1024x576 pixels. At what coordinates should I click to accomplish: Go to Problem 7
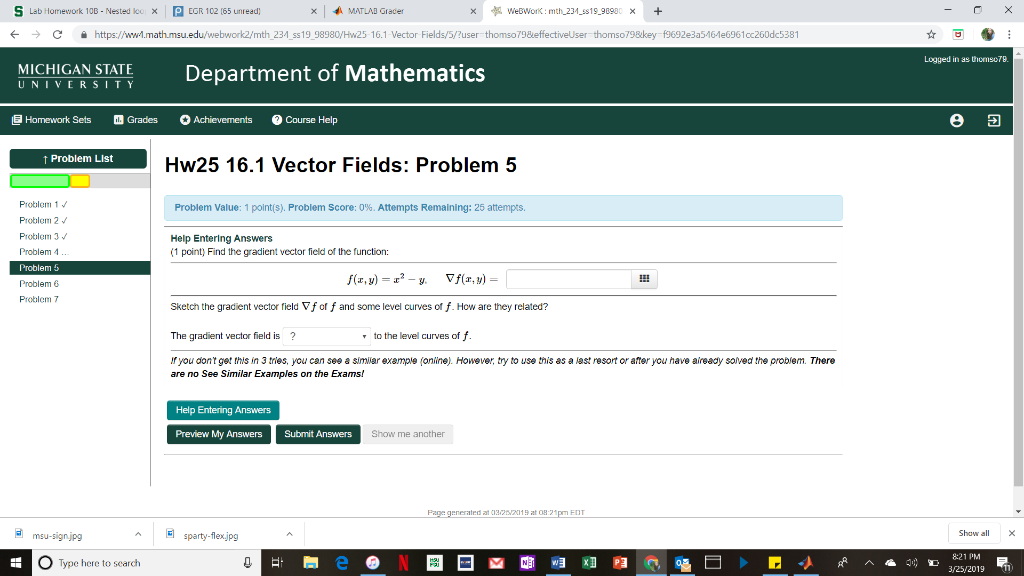pos(39,300)
